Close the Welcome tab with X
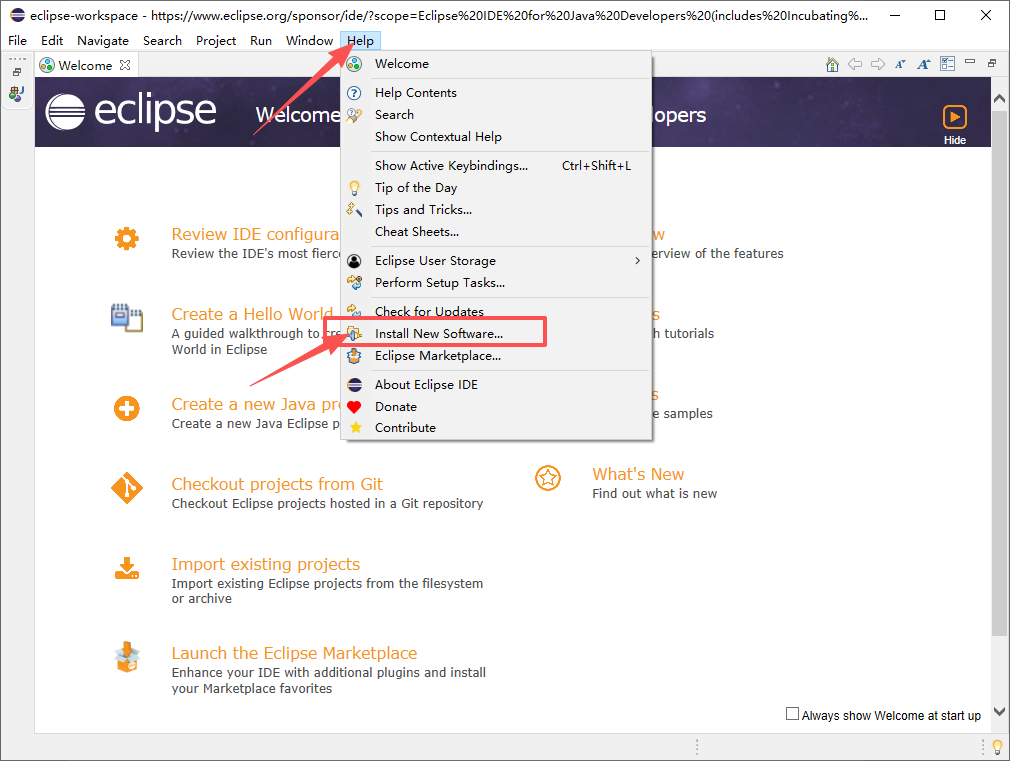Viewport: 1010px width, 761px height. [x=125, y=65]
